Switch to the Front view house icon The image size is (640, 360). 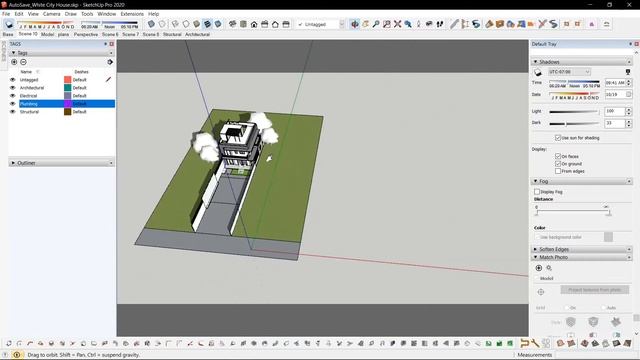pyautogui.click(x=254, y=24)
